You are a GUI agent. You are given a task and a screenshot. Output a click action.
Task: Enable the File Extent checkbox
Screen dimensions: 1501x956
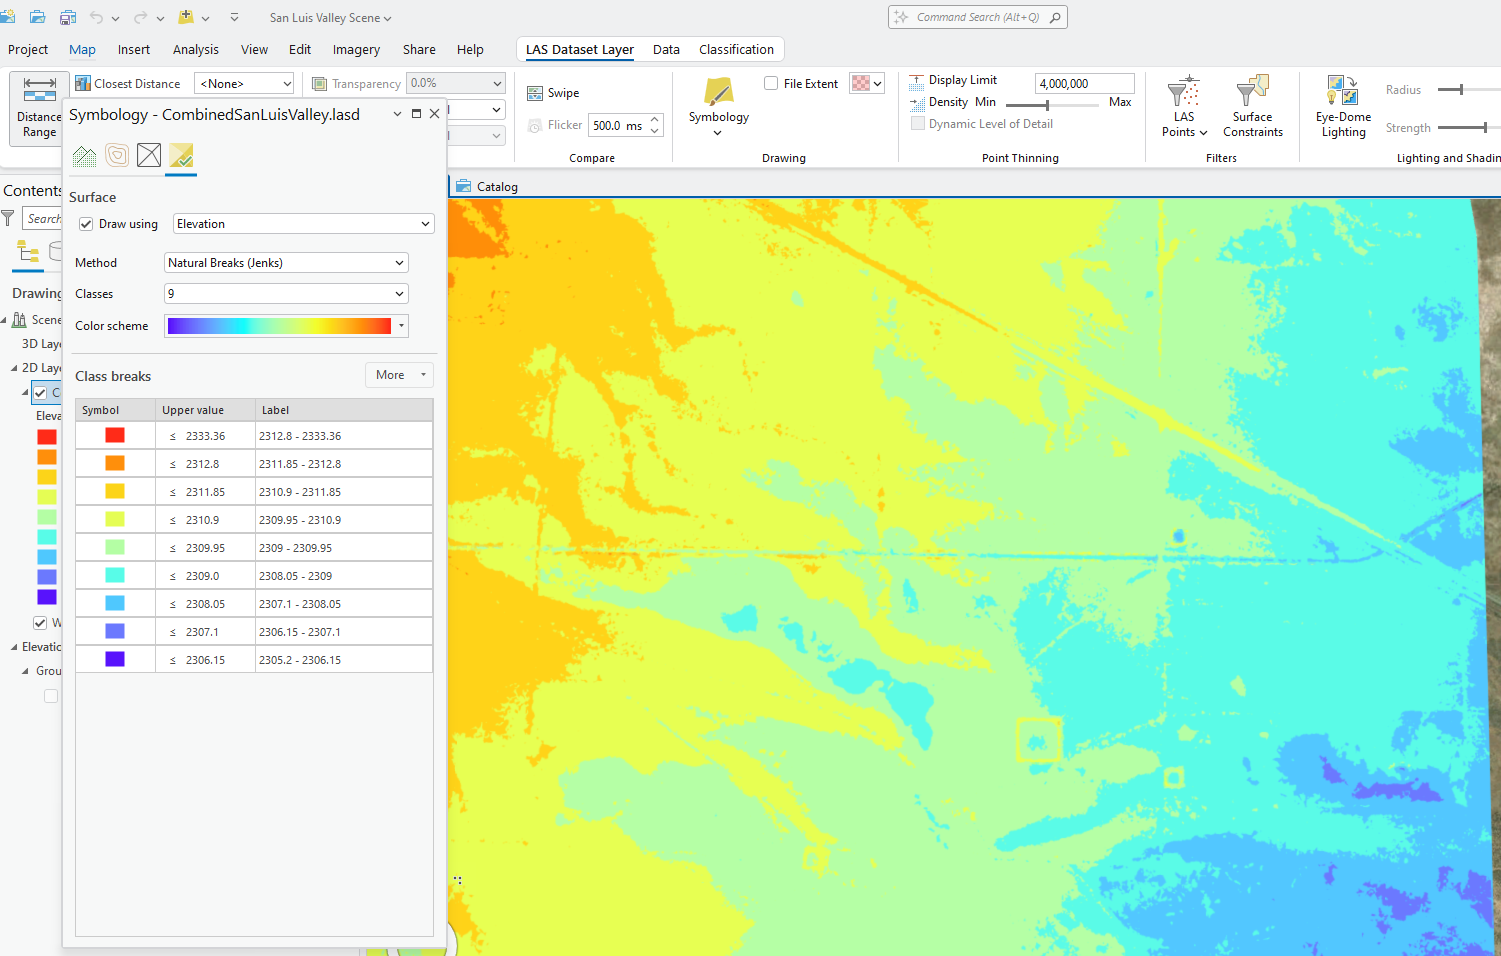771,84
